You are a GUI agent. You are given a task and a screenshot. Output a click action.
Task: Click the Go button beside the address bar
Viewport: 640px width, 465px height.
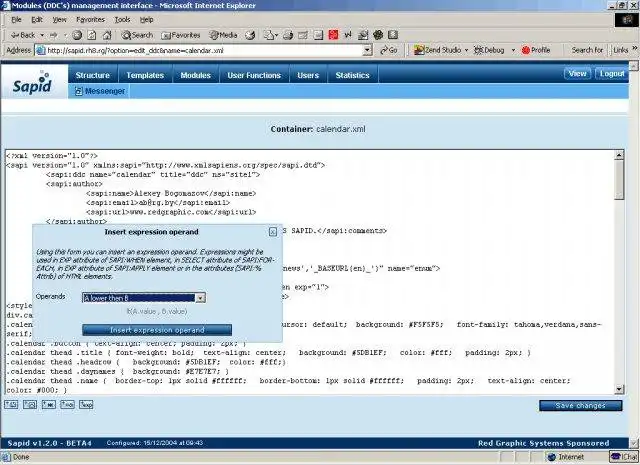[x=389, y=50]
